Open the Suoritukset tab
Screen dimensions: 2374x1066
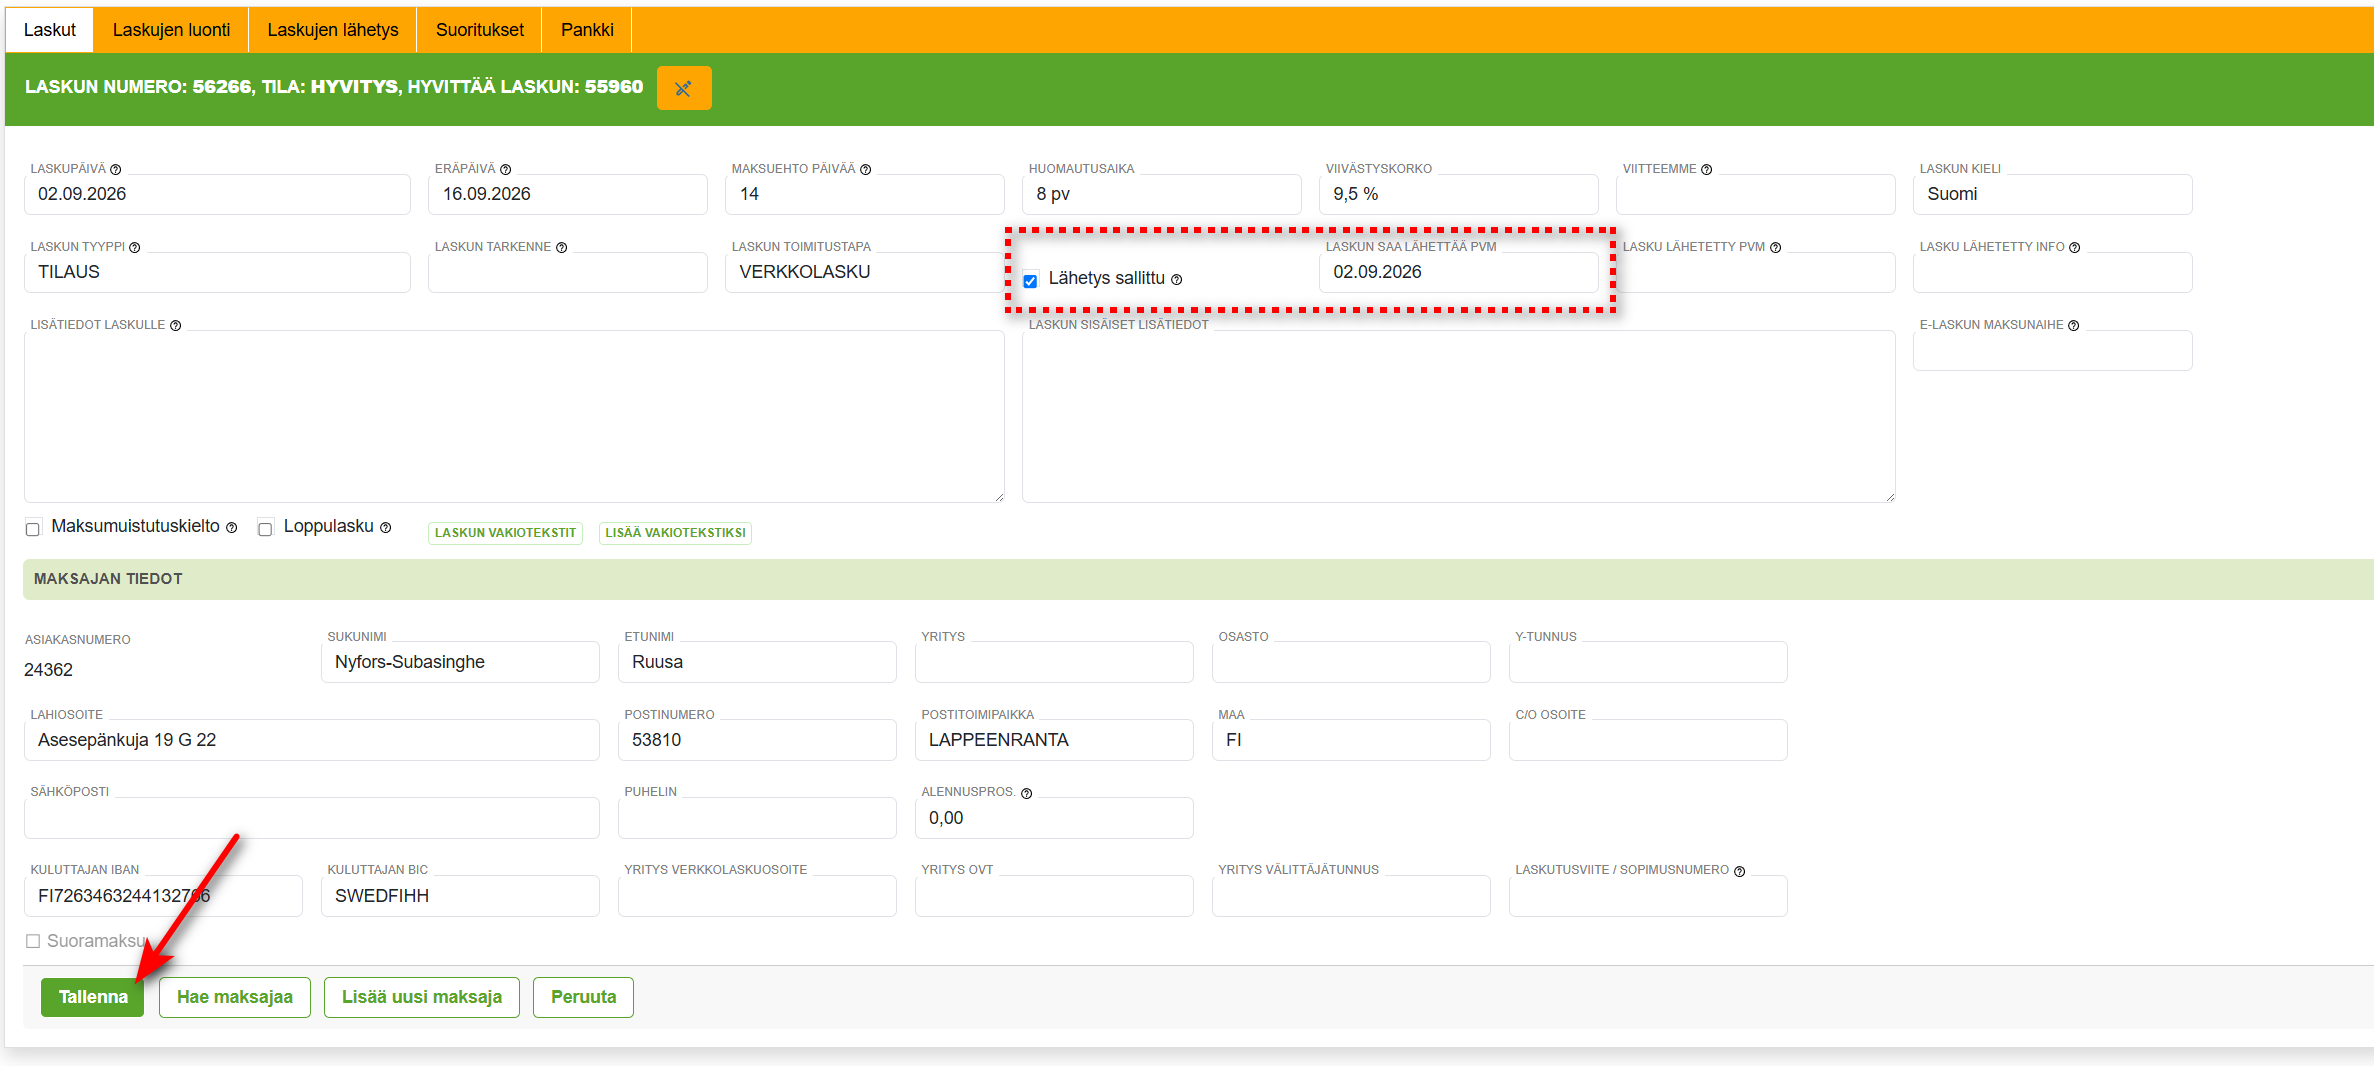coord(480,30)
